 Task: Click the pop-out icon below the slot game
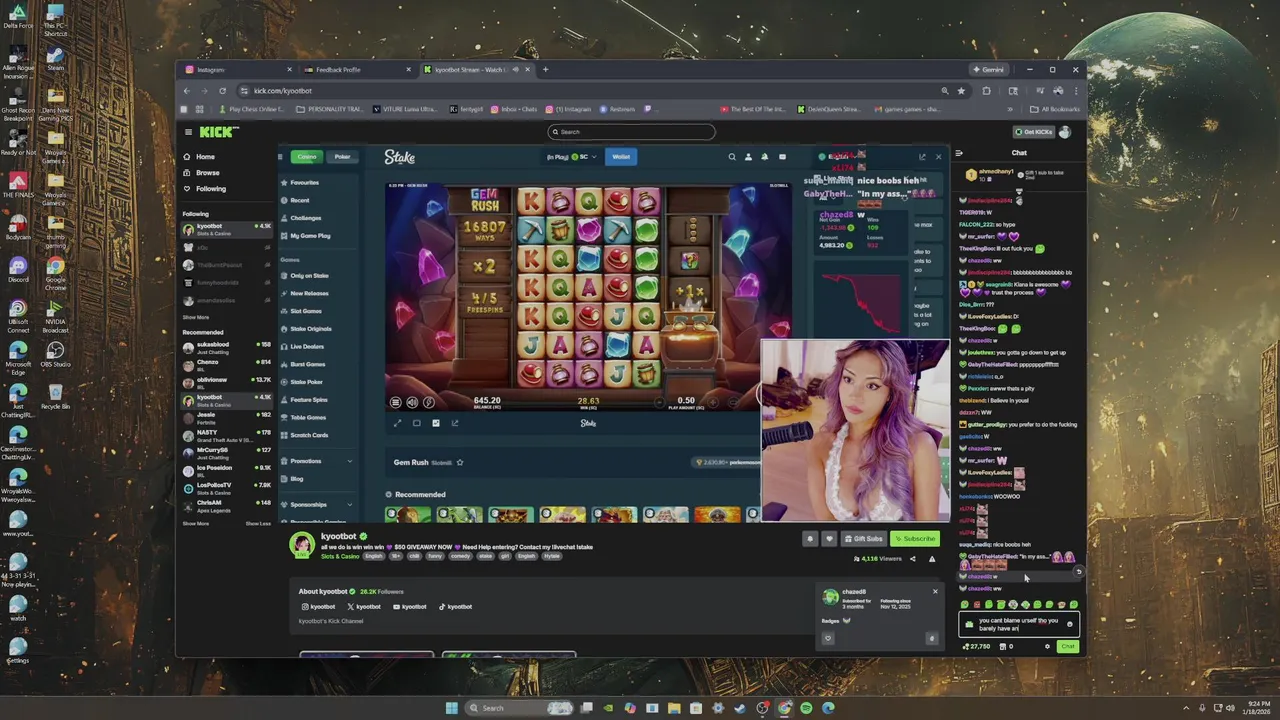pyautogui.click(x=455, y=423)
